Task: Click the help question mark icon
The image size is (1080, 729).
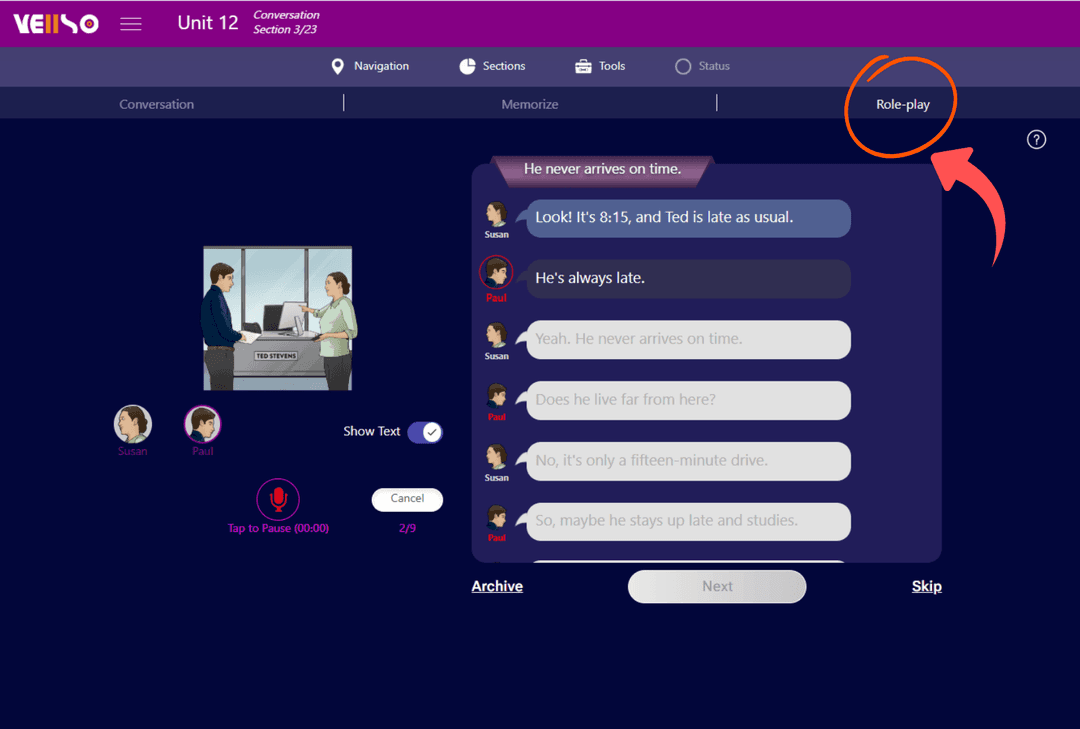Action: click(1036, 140)
